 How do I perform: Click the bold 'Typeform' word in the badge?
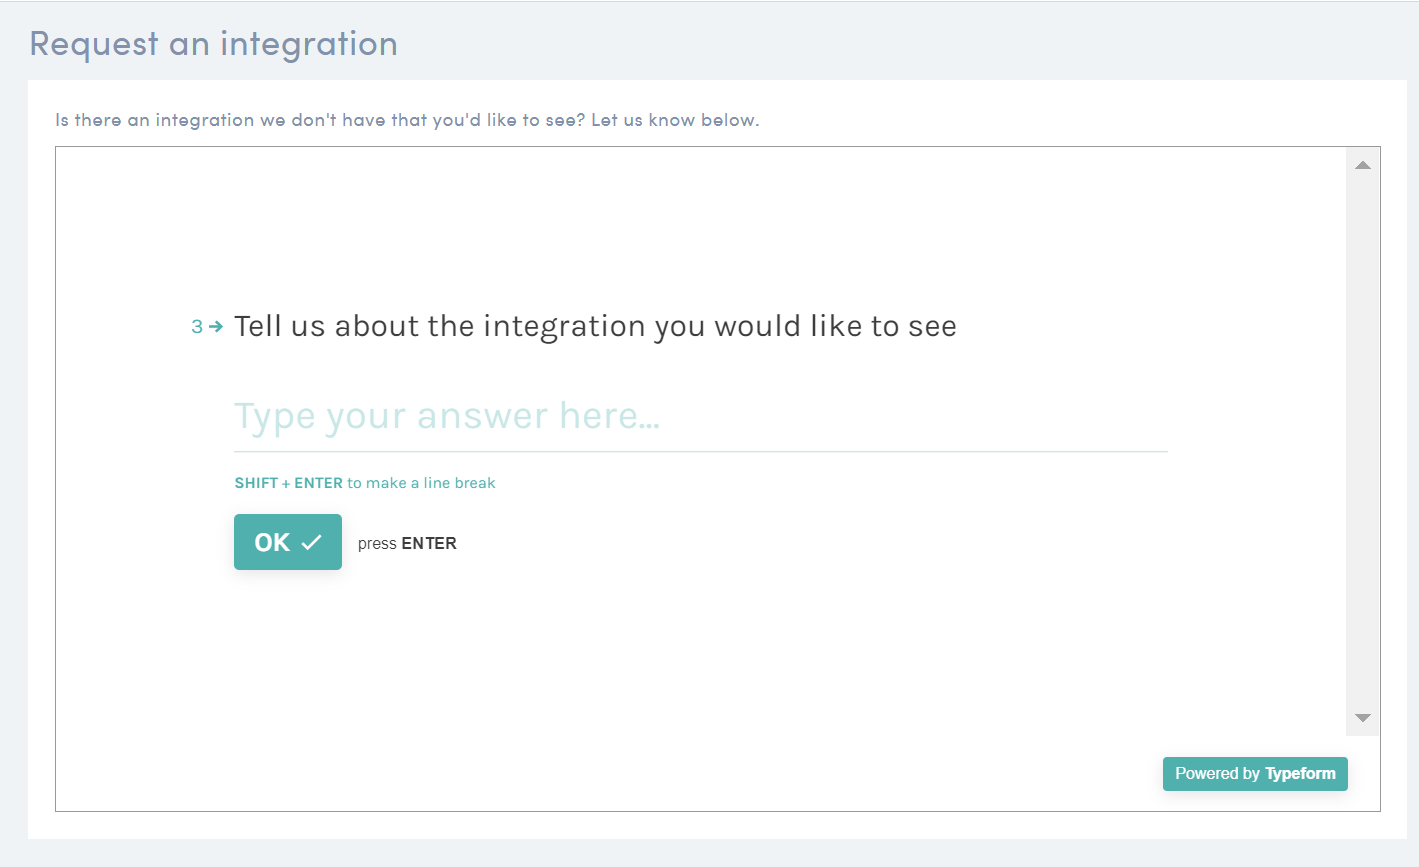tap(1300, 773)
